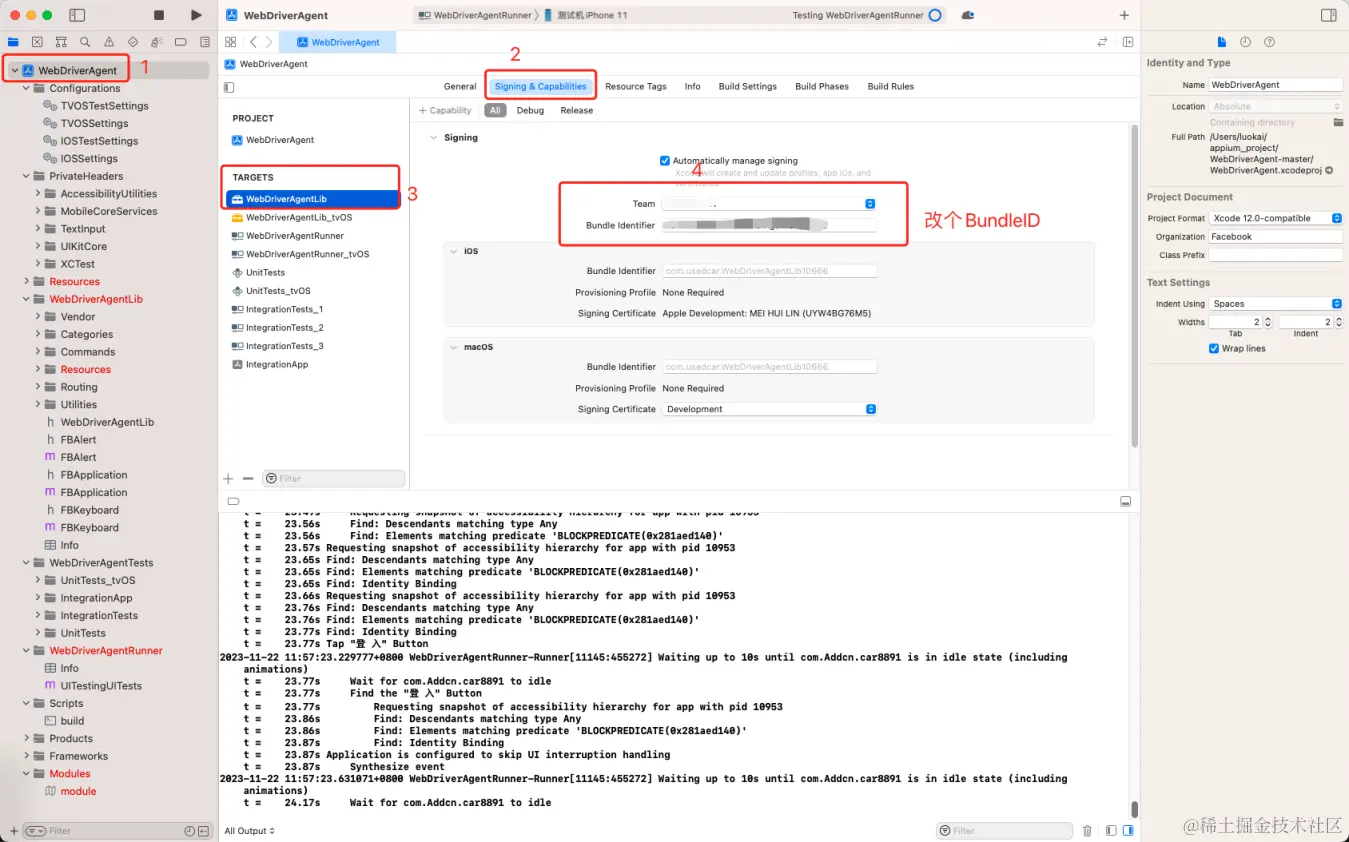Toggle the Wrap lines checkbox

(x=1214, y=349)
